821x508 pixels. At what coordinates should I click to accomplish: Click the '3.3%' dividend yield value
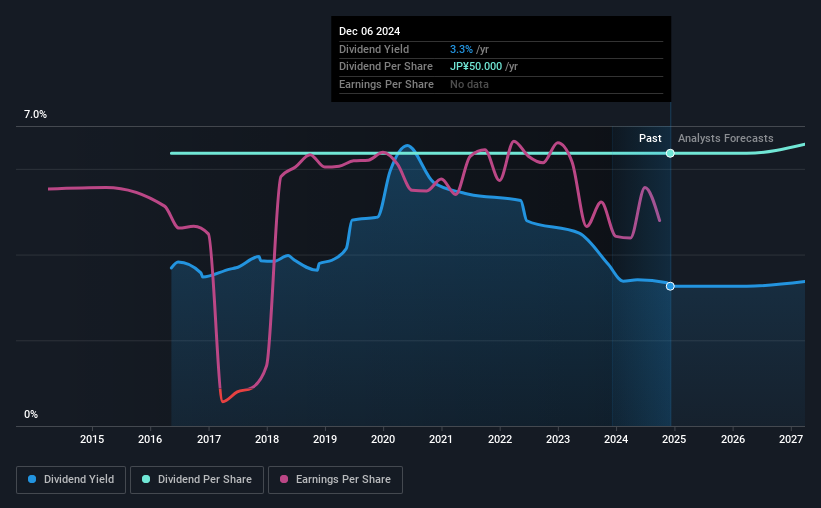tap(461, 49)
